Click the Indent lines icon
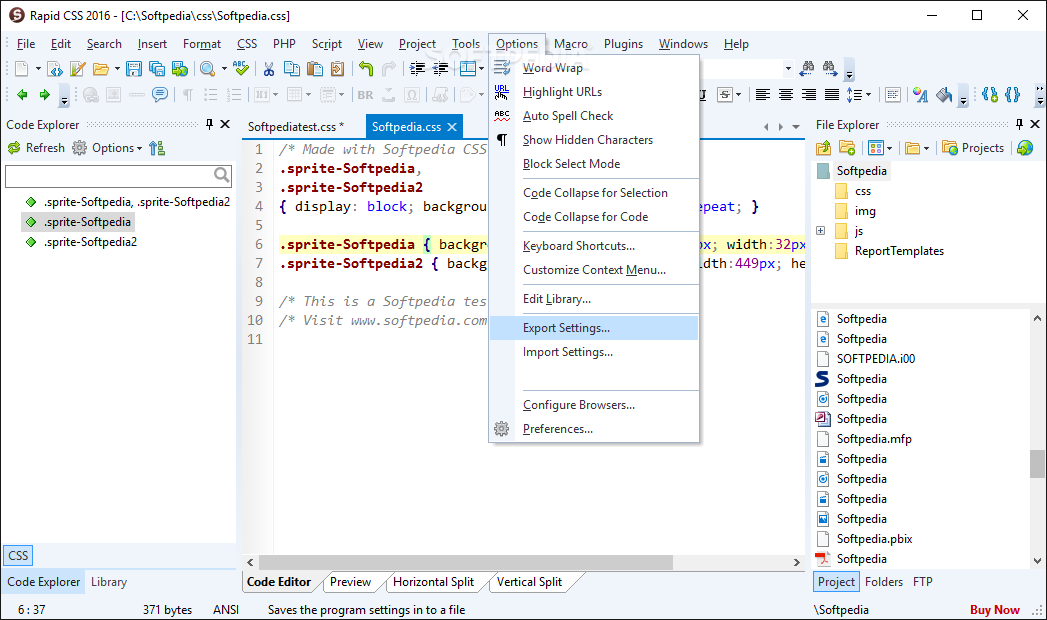 click(417, 69)
